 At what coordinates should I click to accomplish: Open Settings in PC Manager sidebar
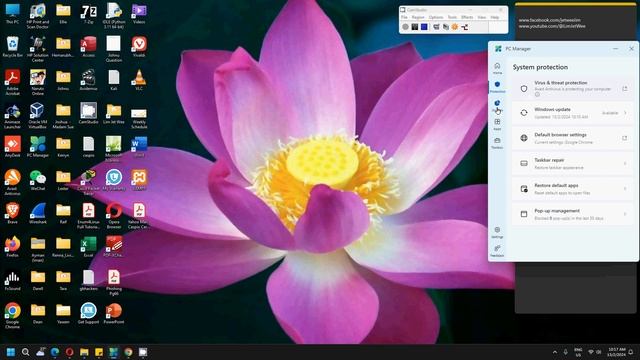pos(497,233)
